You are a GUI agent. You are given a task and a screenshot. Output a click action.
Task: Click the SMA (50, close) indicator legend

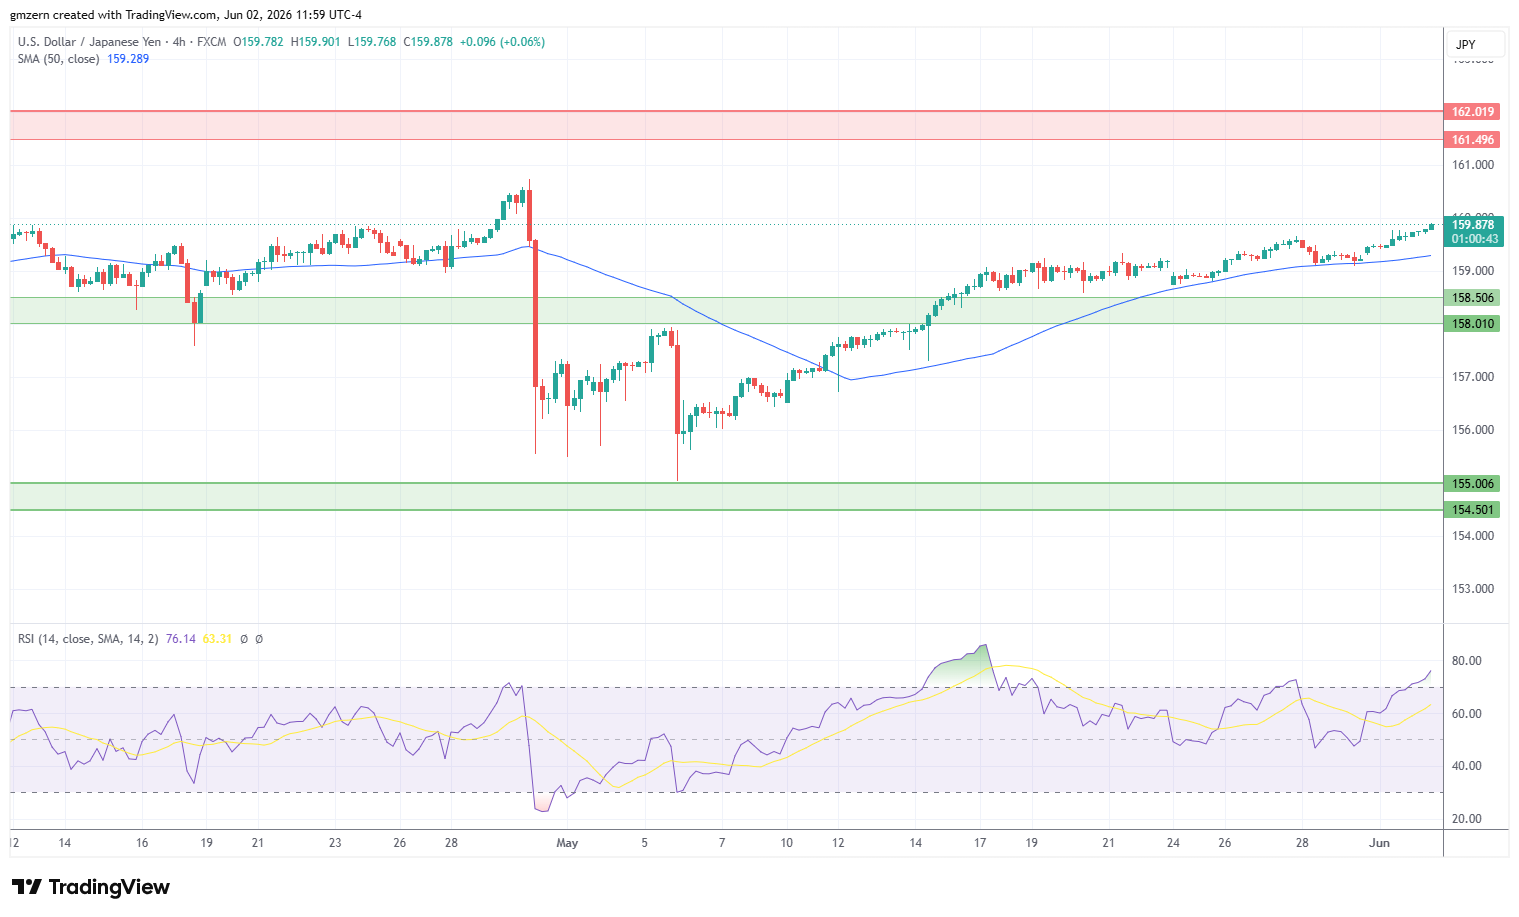(x=58, y=59)
